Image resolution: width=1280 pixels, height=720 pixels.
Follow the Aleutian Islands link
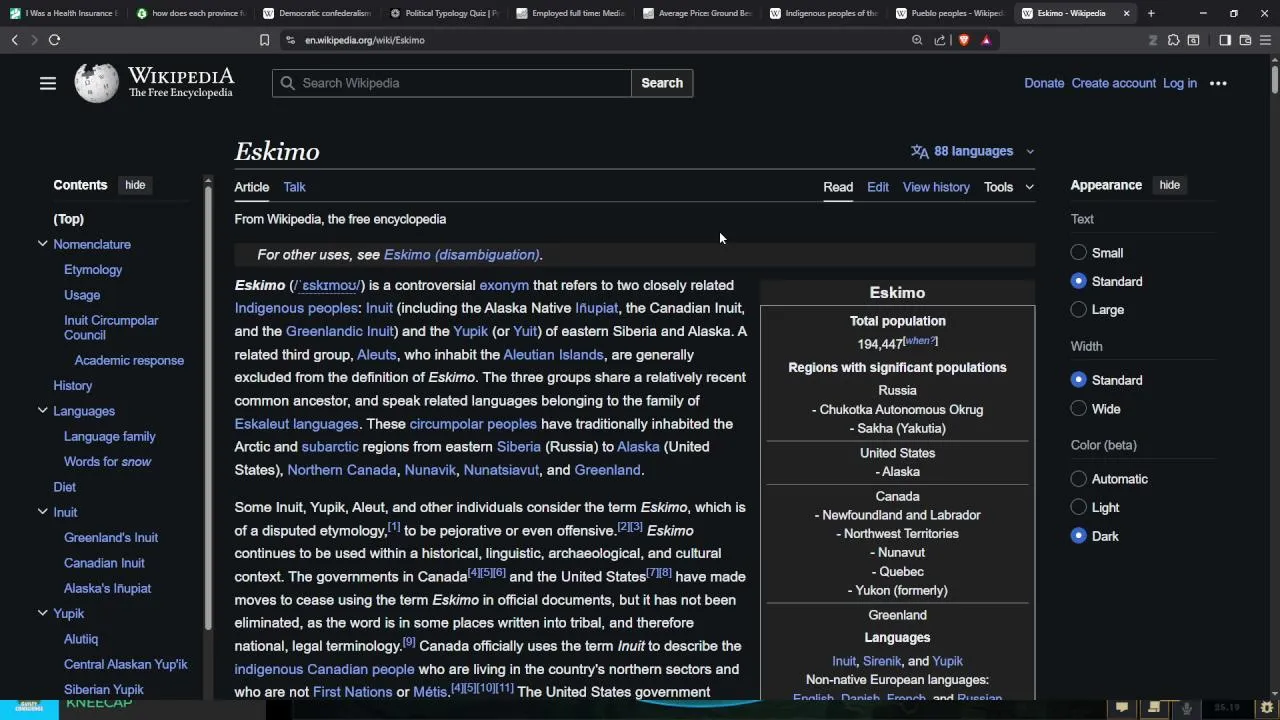click(553, 355)
